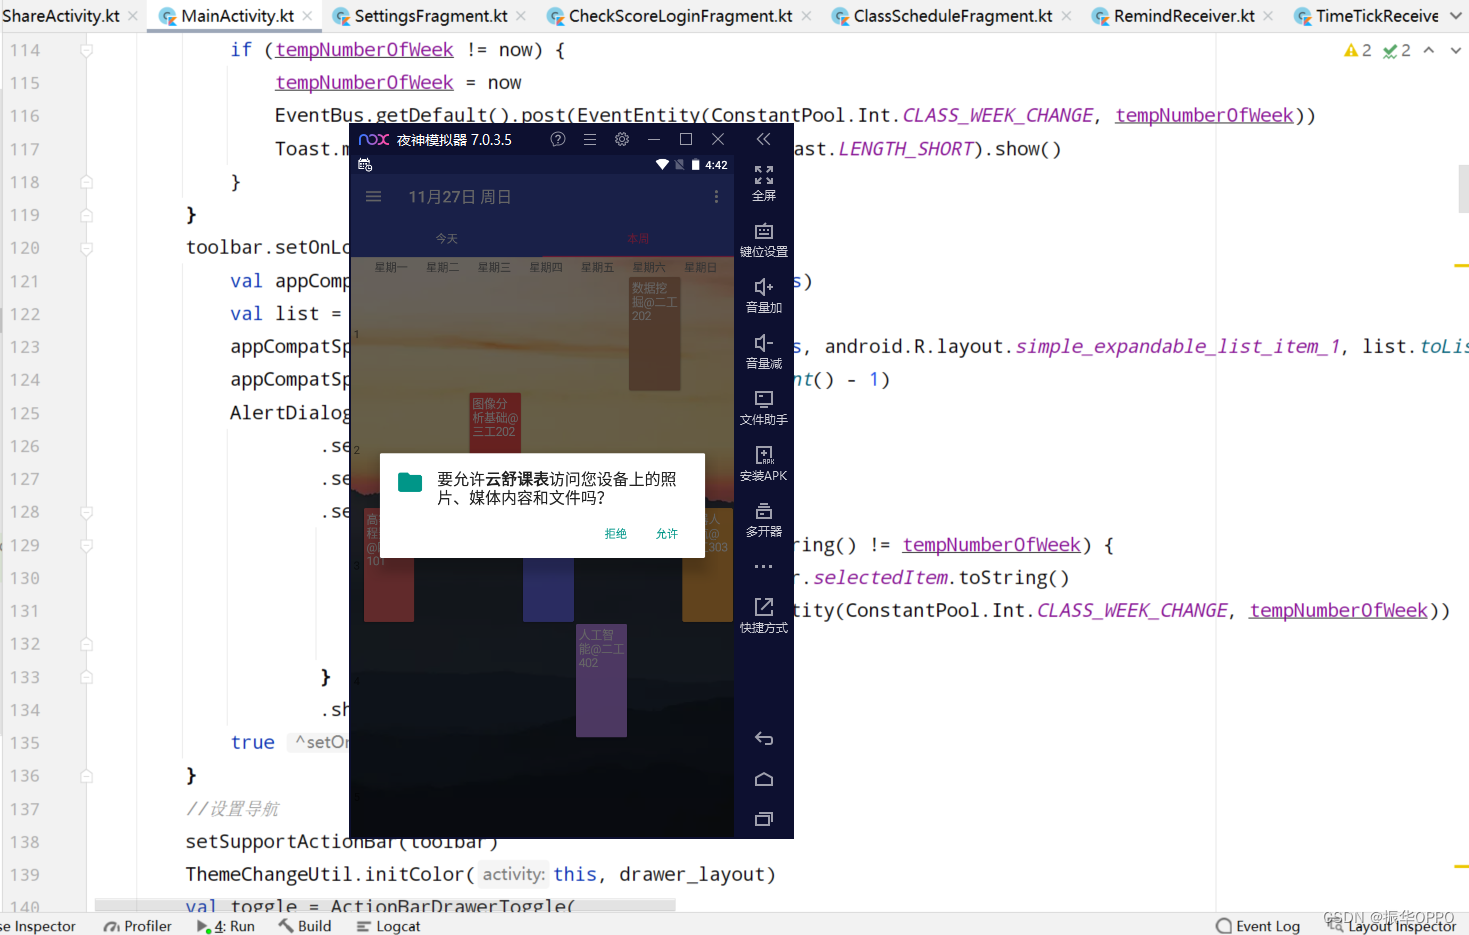Switch to the MainActivity.kt editor tab

click(x=237, y=16)
